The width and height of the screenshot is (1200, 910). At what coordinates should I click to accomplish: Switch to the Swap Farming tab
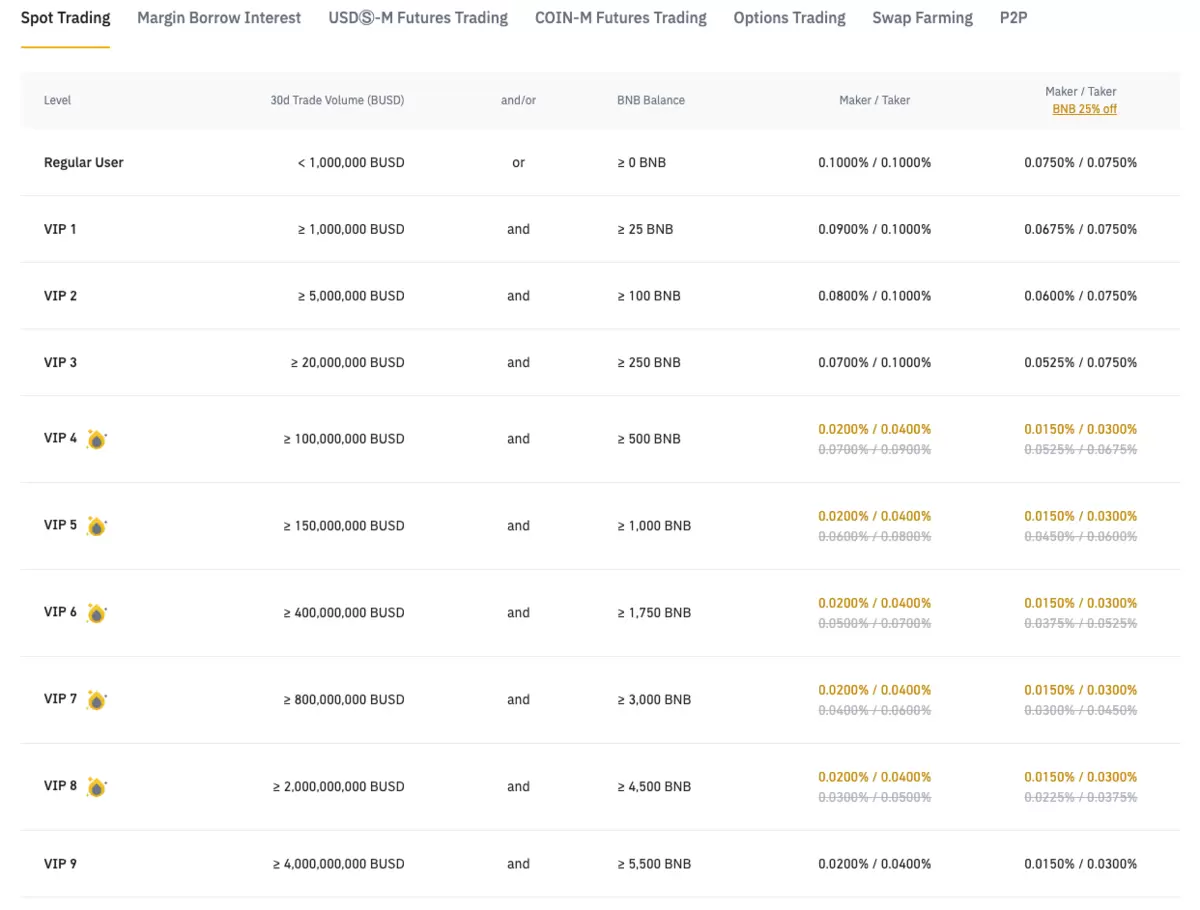tap(922, 18)
